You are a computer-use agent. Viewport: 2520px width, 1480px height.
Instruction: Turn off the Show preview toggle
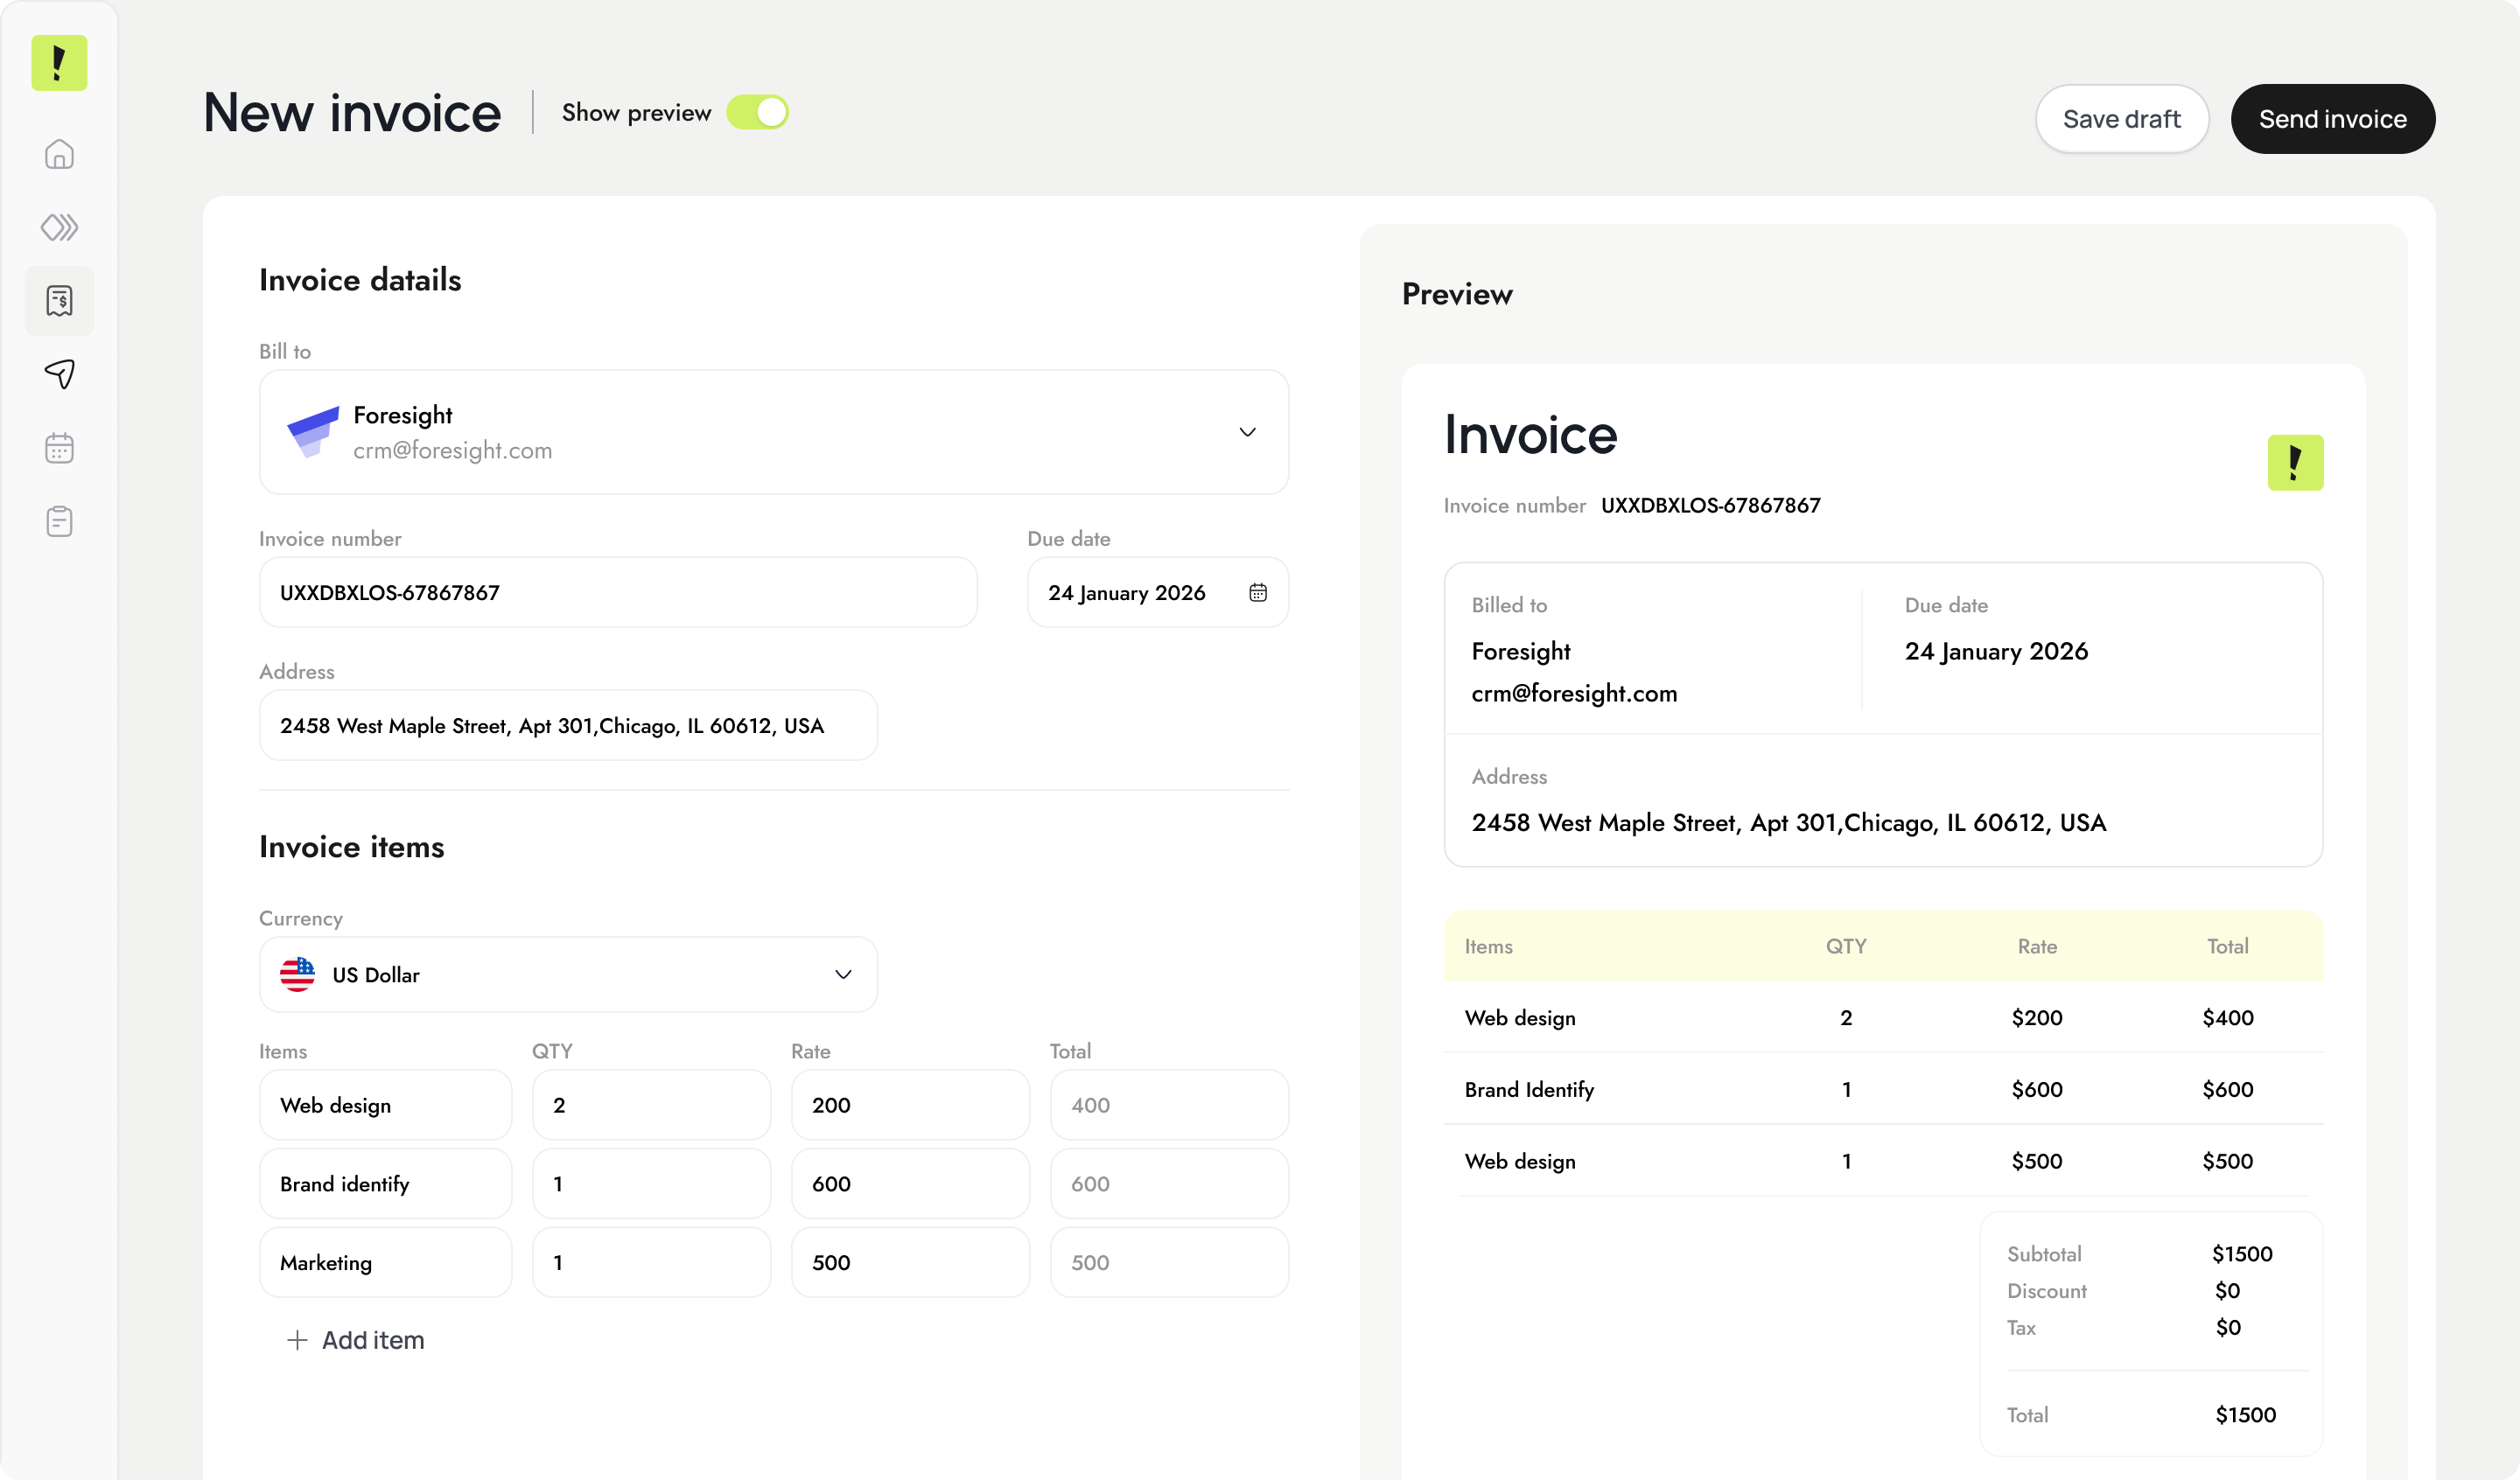point(757,112)
